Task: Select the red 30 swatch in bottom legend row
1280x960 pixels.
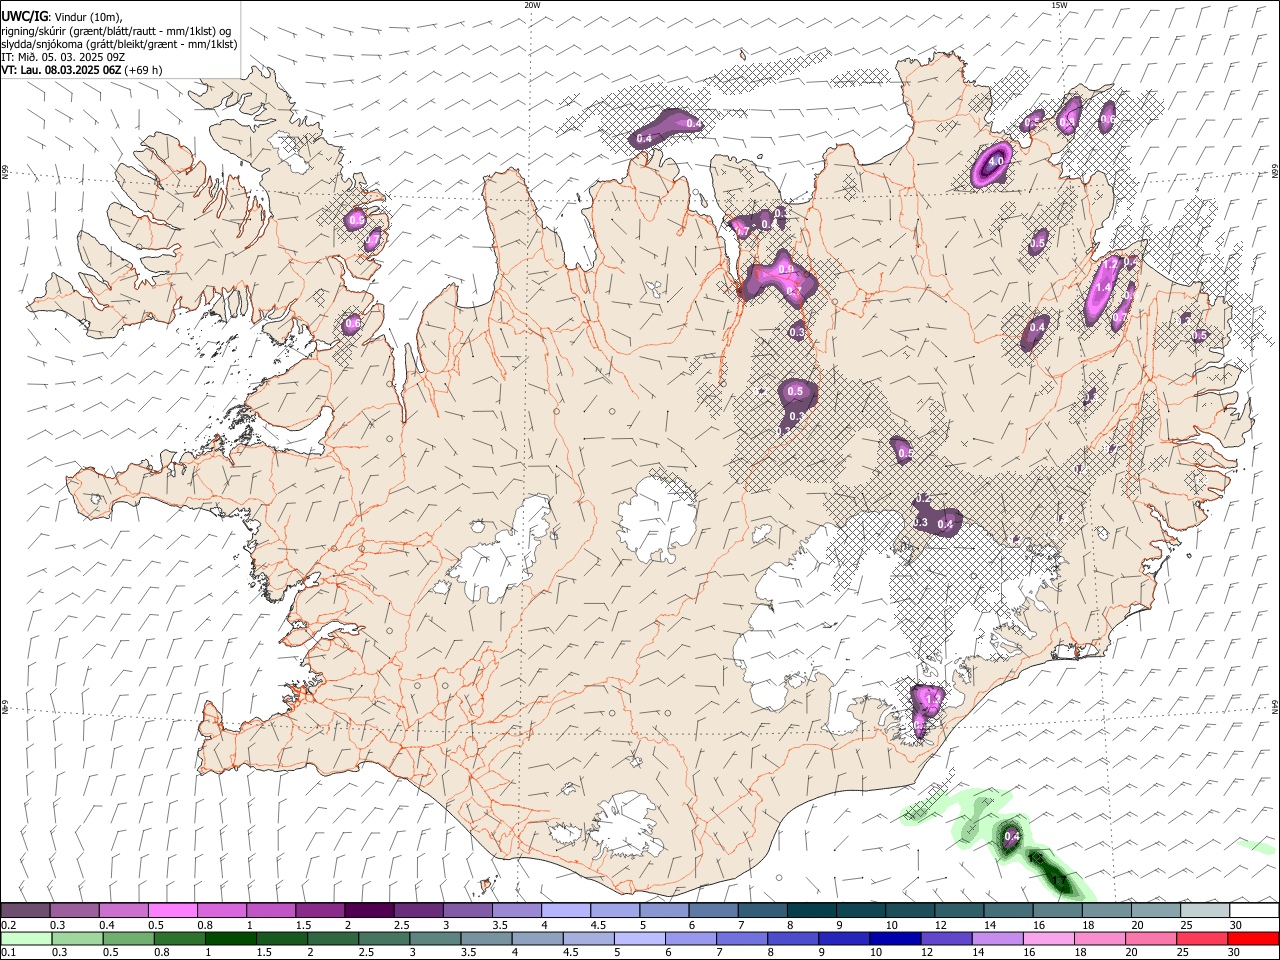Action: point(1254,939)
